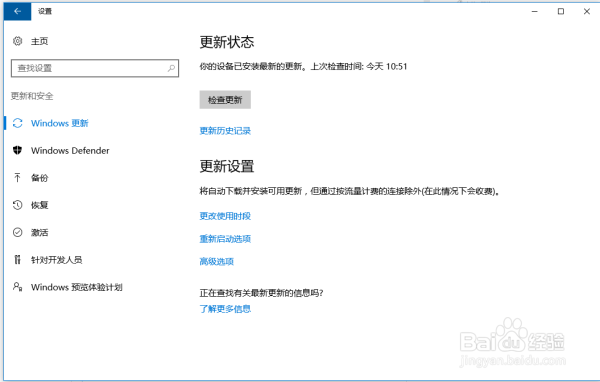Click the 恢复 history clock icon
This screenshot has height=382, width=600.
click(18, 205)
